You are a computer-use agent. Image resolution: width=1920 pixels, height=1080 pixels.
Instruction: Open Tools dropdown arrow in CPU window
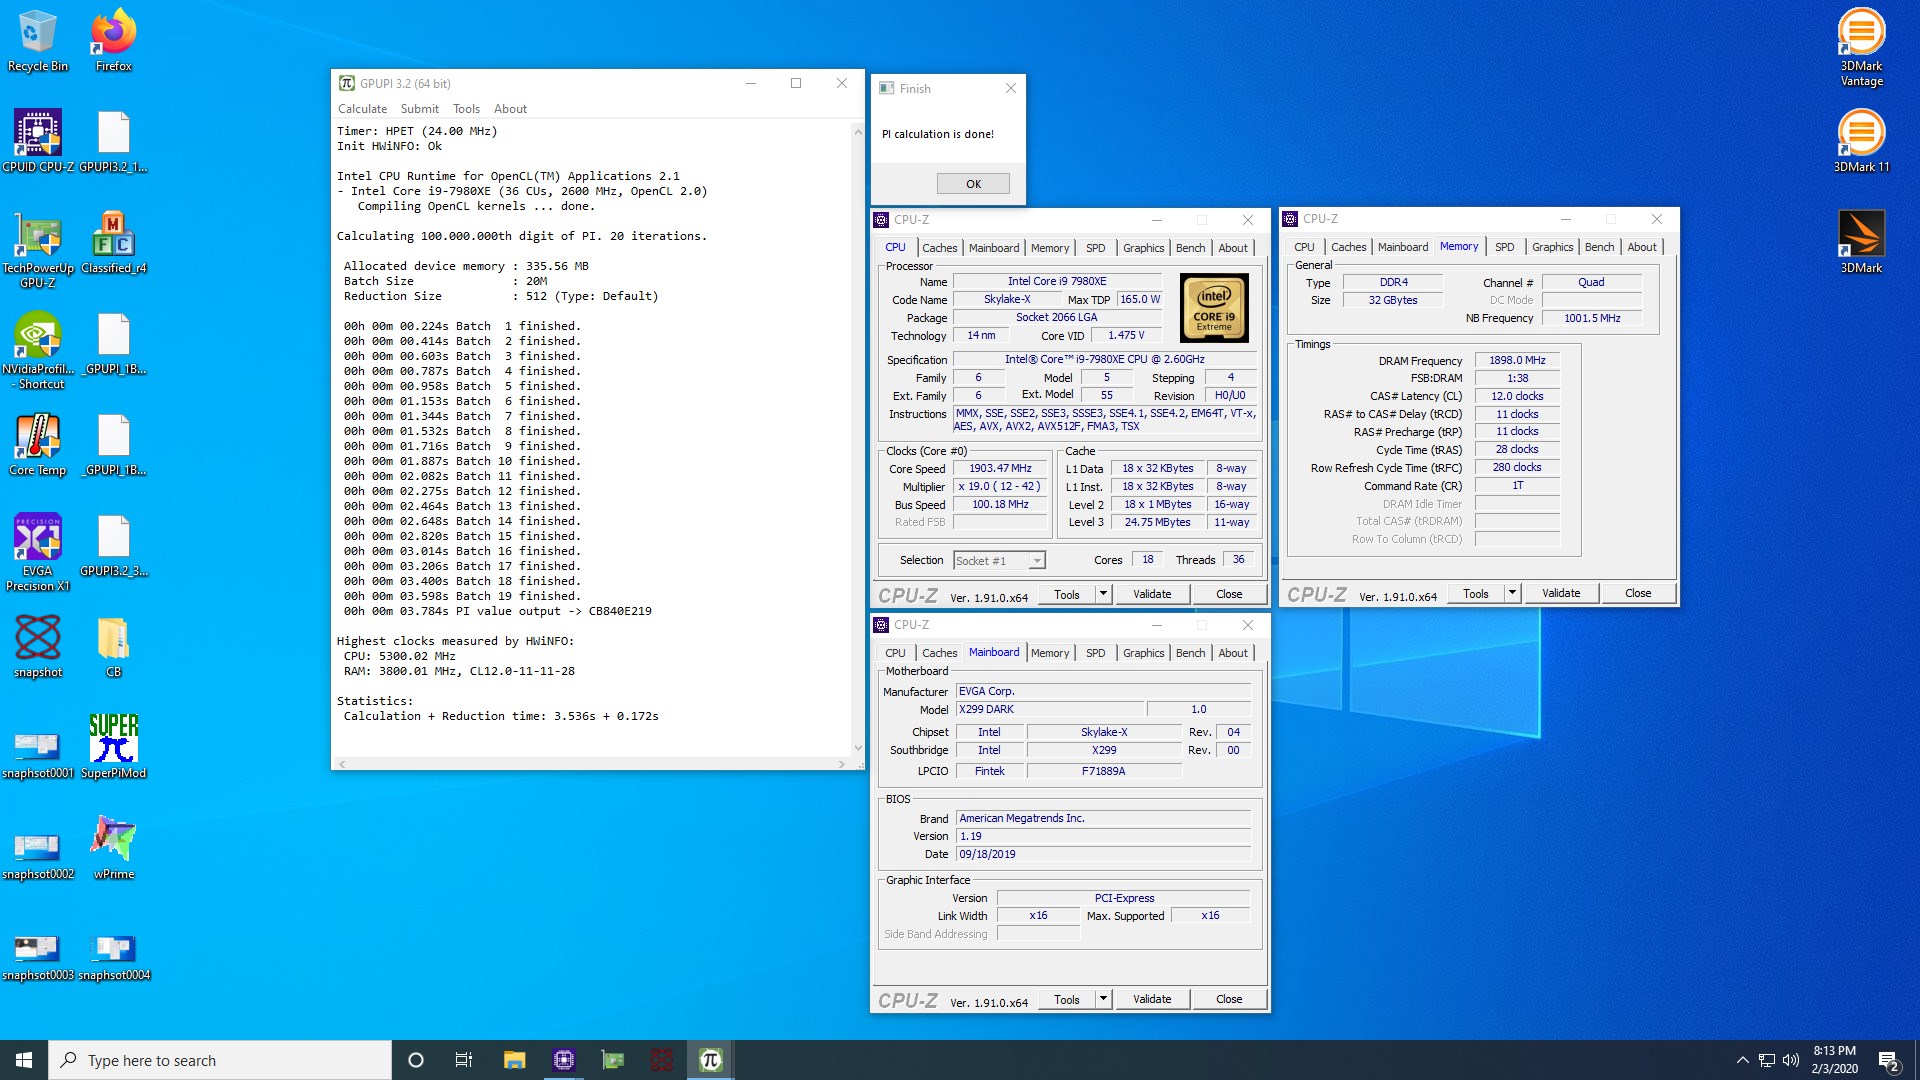coord(1103,594)
